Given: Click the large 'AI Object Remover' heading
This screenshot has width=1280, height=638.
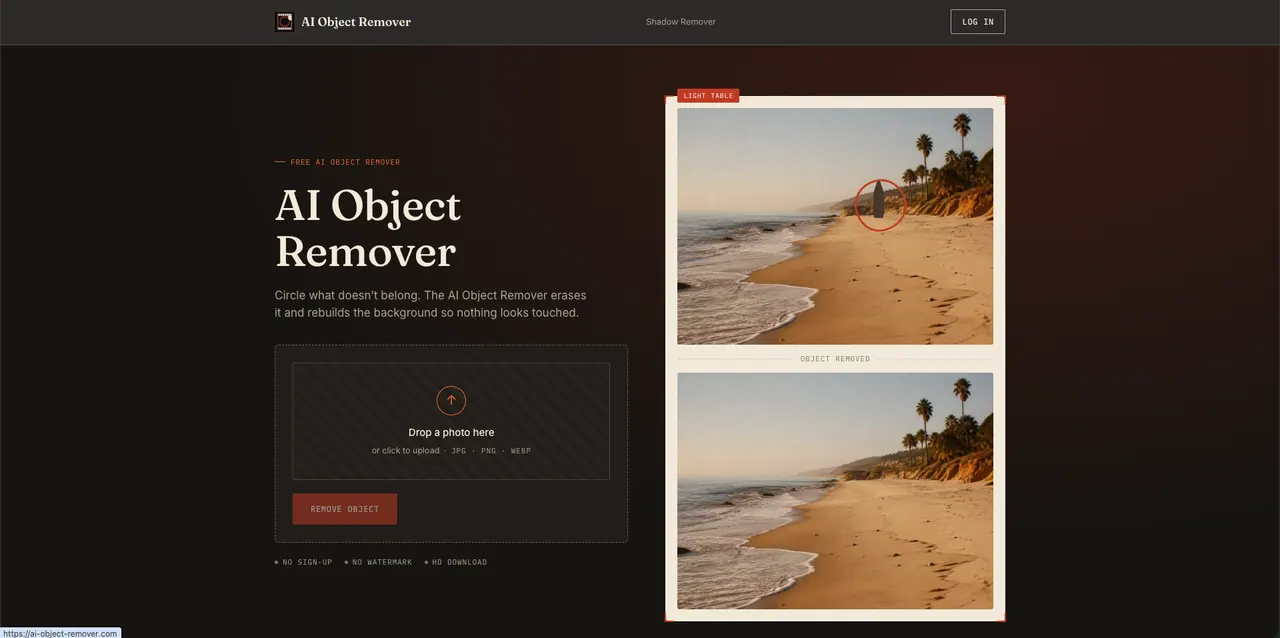Looking at the screenshot, I should [368, 228].
